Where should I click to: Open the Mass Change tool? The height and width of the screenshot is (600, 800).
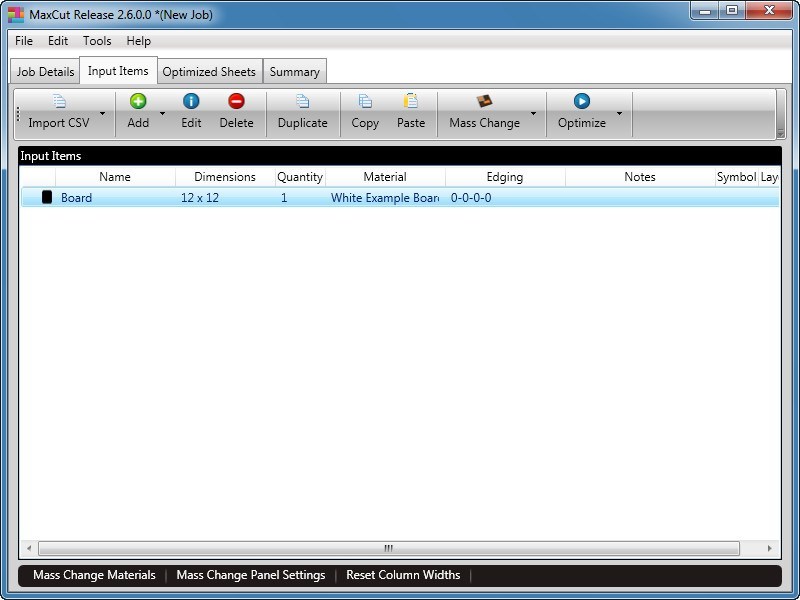click(x=485, y=110)
